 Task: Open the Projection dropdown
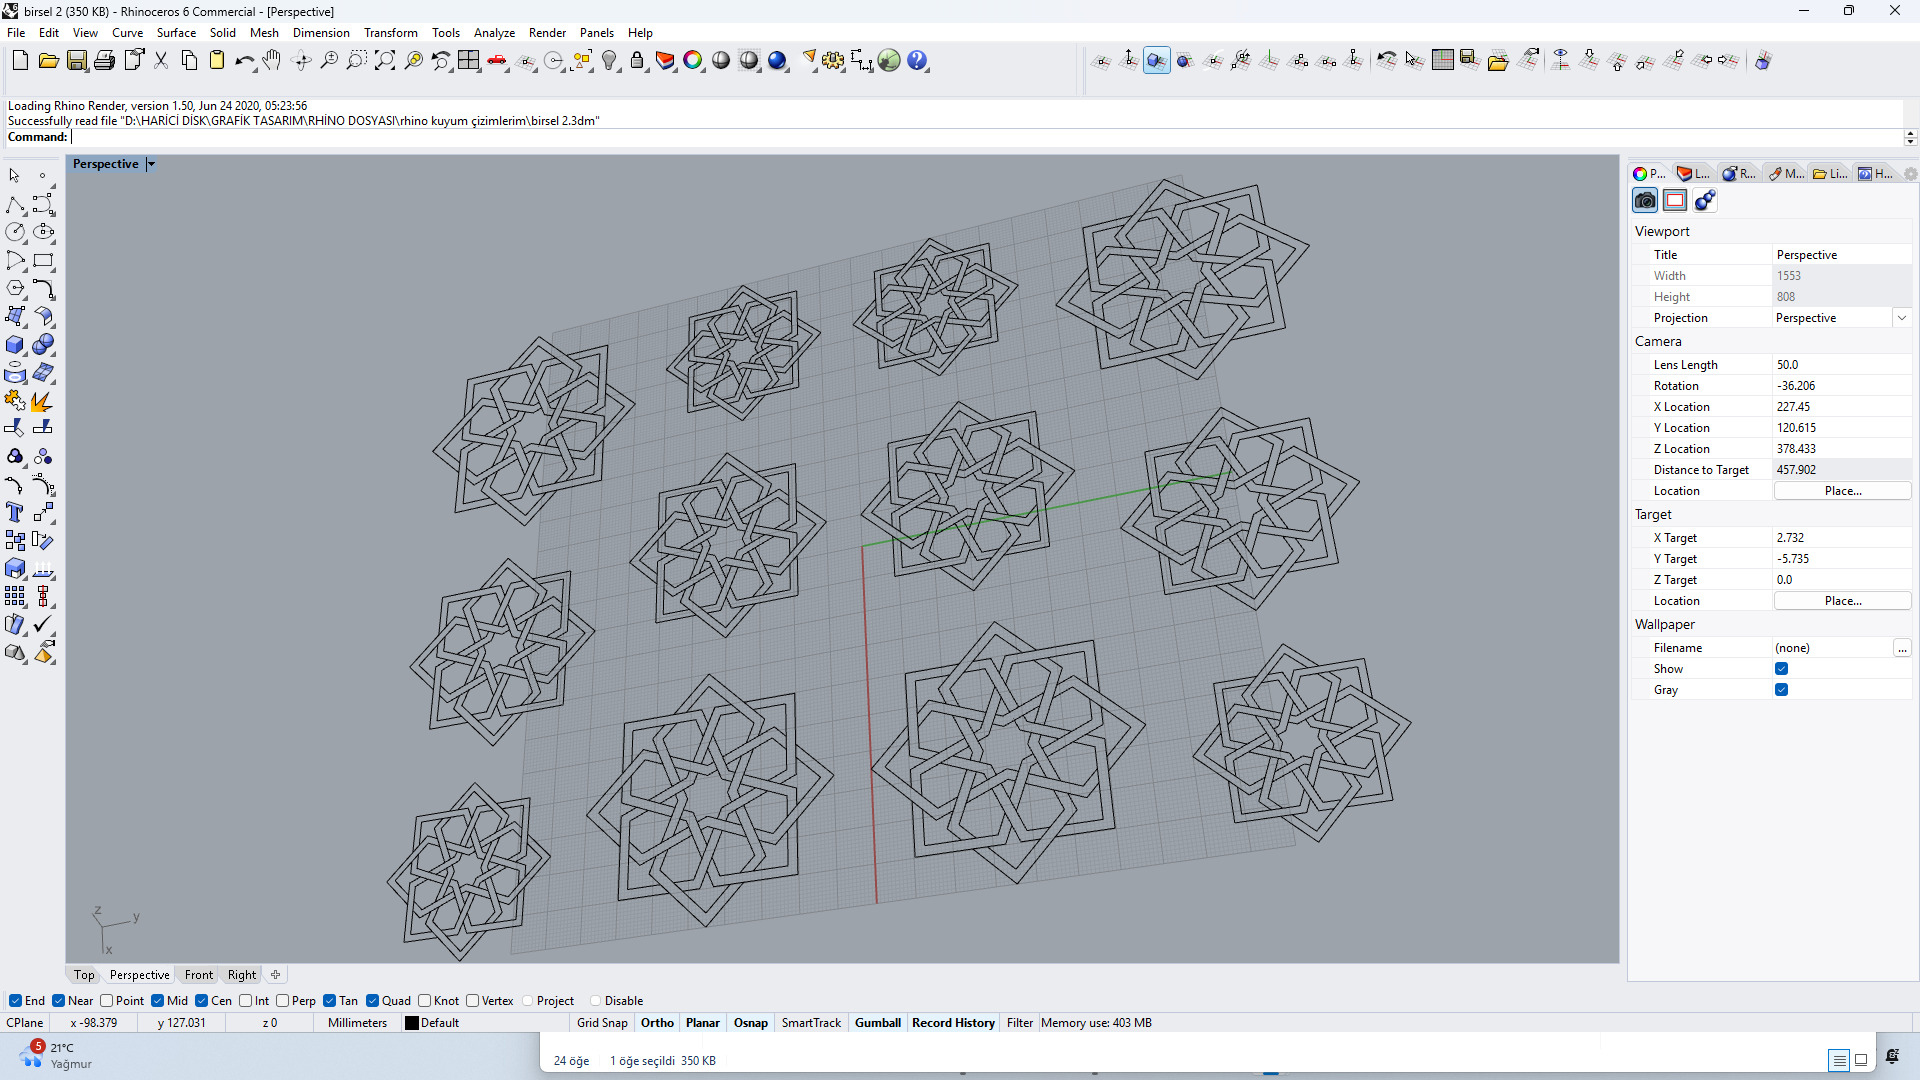1902,318
